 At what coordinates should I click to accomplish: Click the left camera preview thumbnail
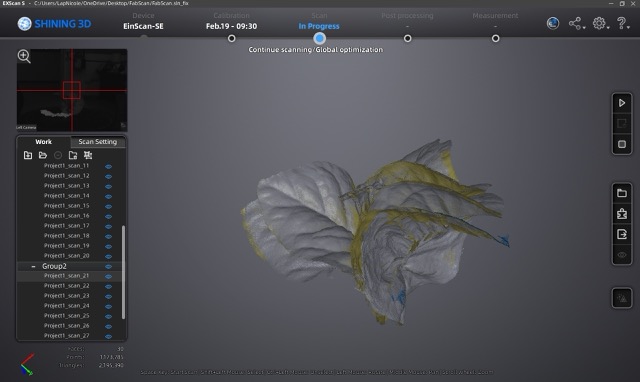click(72, 90)
